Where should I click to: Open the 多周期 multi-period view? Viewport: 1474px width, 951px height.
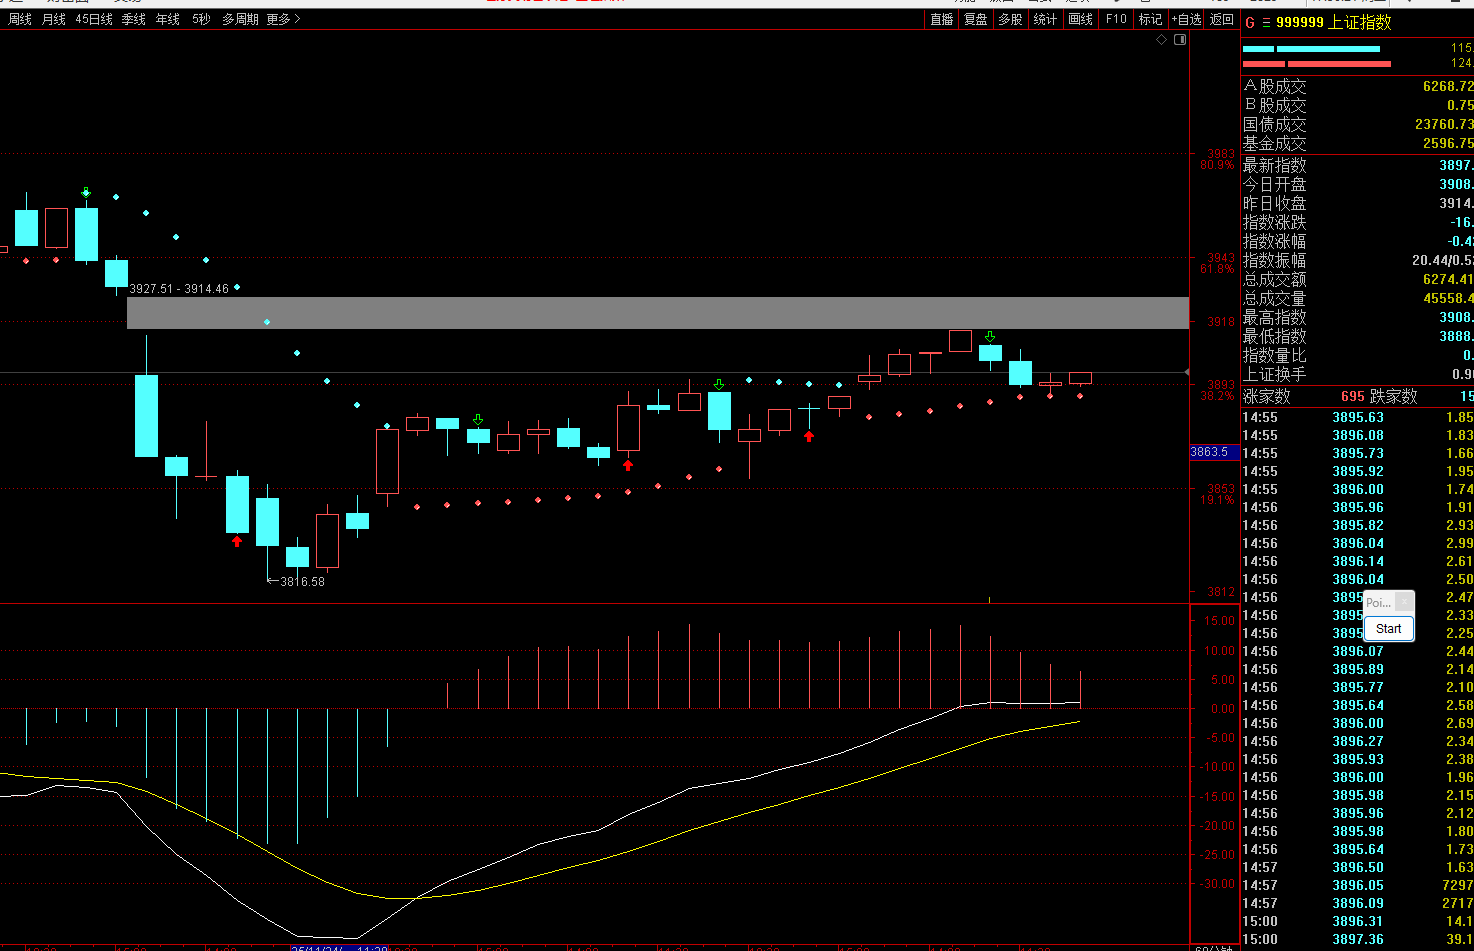pos(240,19)
